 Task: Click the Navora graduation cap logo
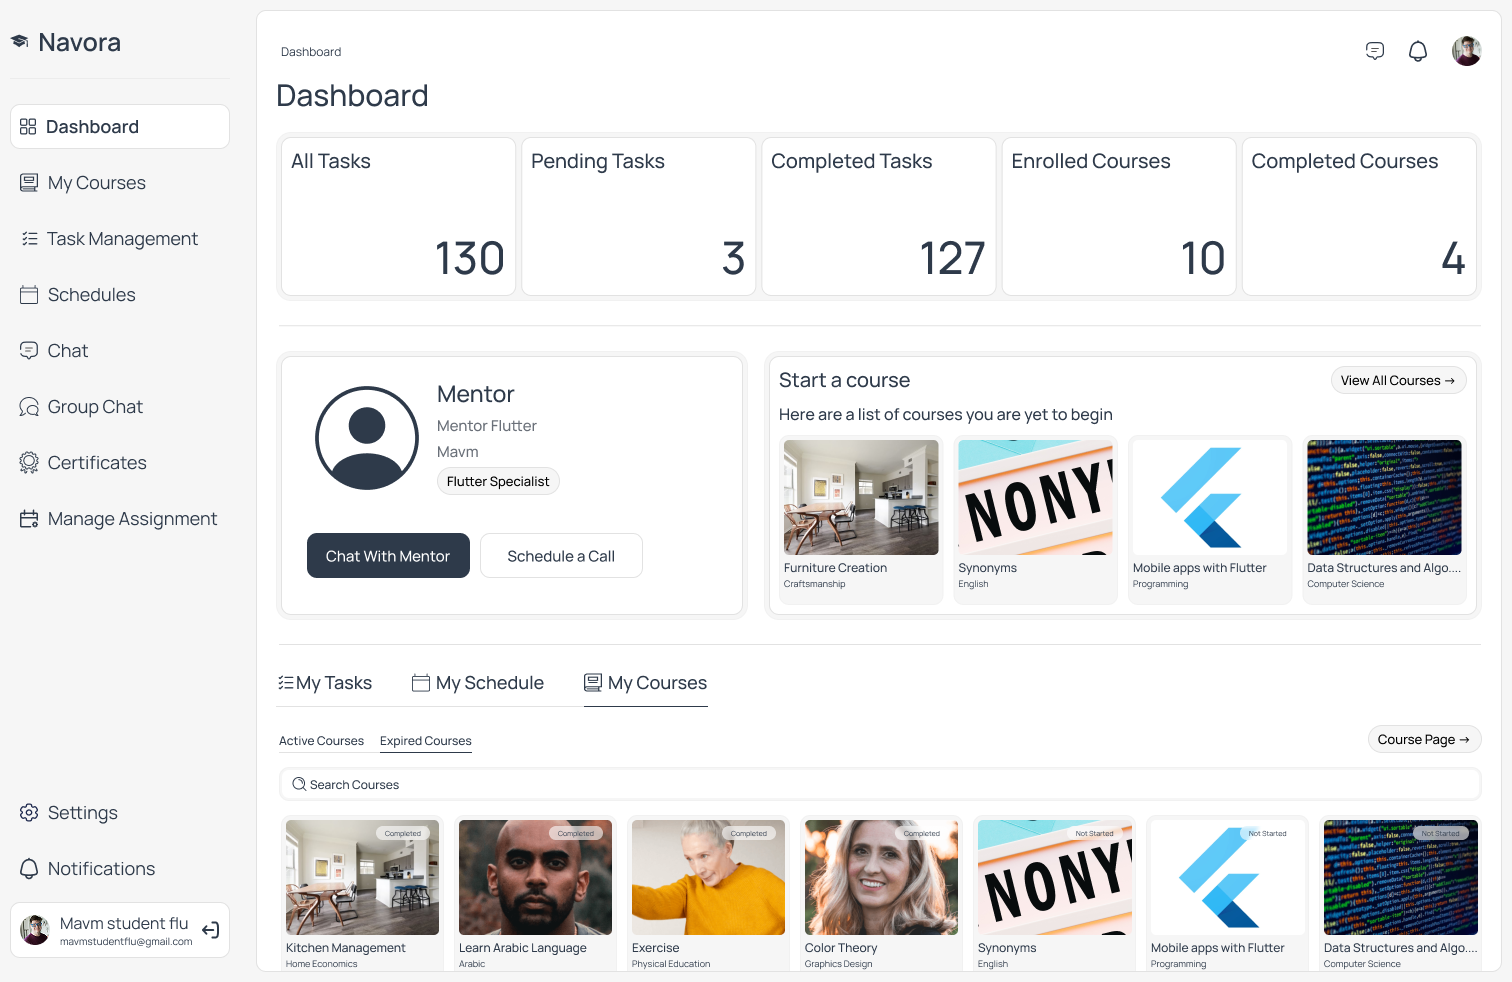pyautogui.click(x=19, y=42)
